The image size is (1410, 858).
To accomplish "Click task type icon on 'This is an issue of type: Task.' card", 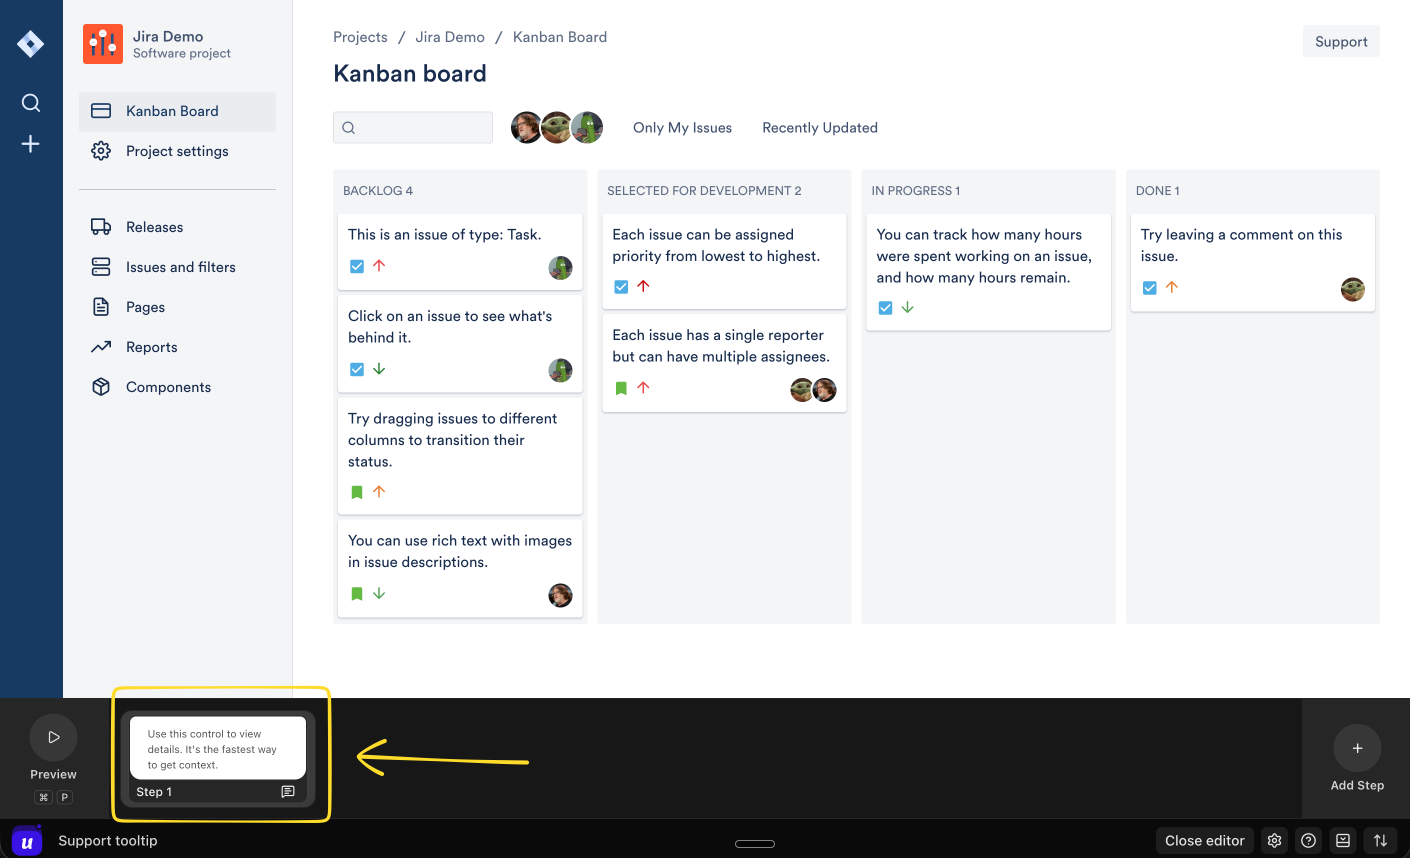I will pos(357,266).
